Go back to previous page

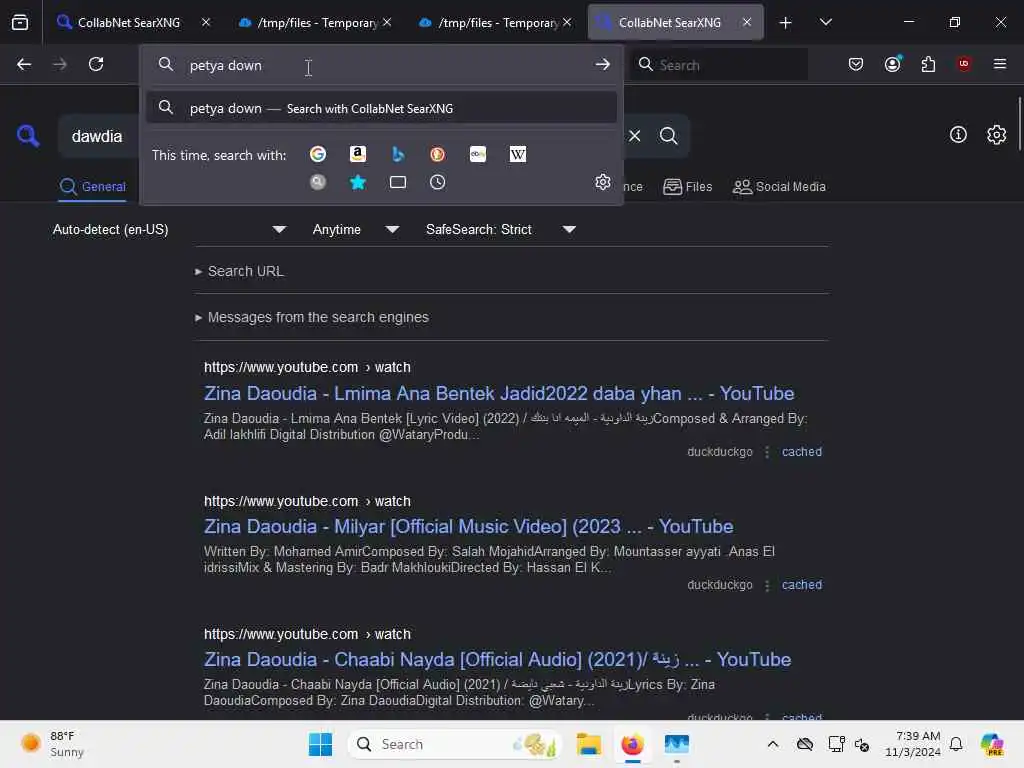pyautogui.click(x=24, y=64)
